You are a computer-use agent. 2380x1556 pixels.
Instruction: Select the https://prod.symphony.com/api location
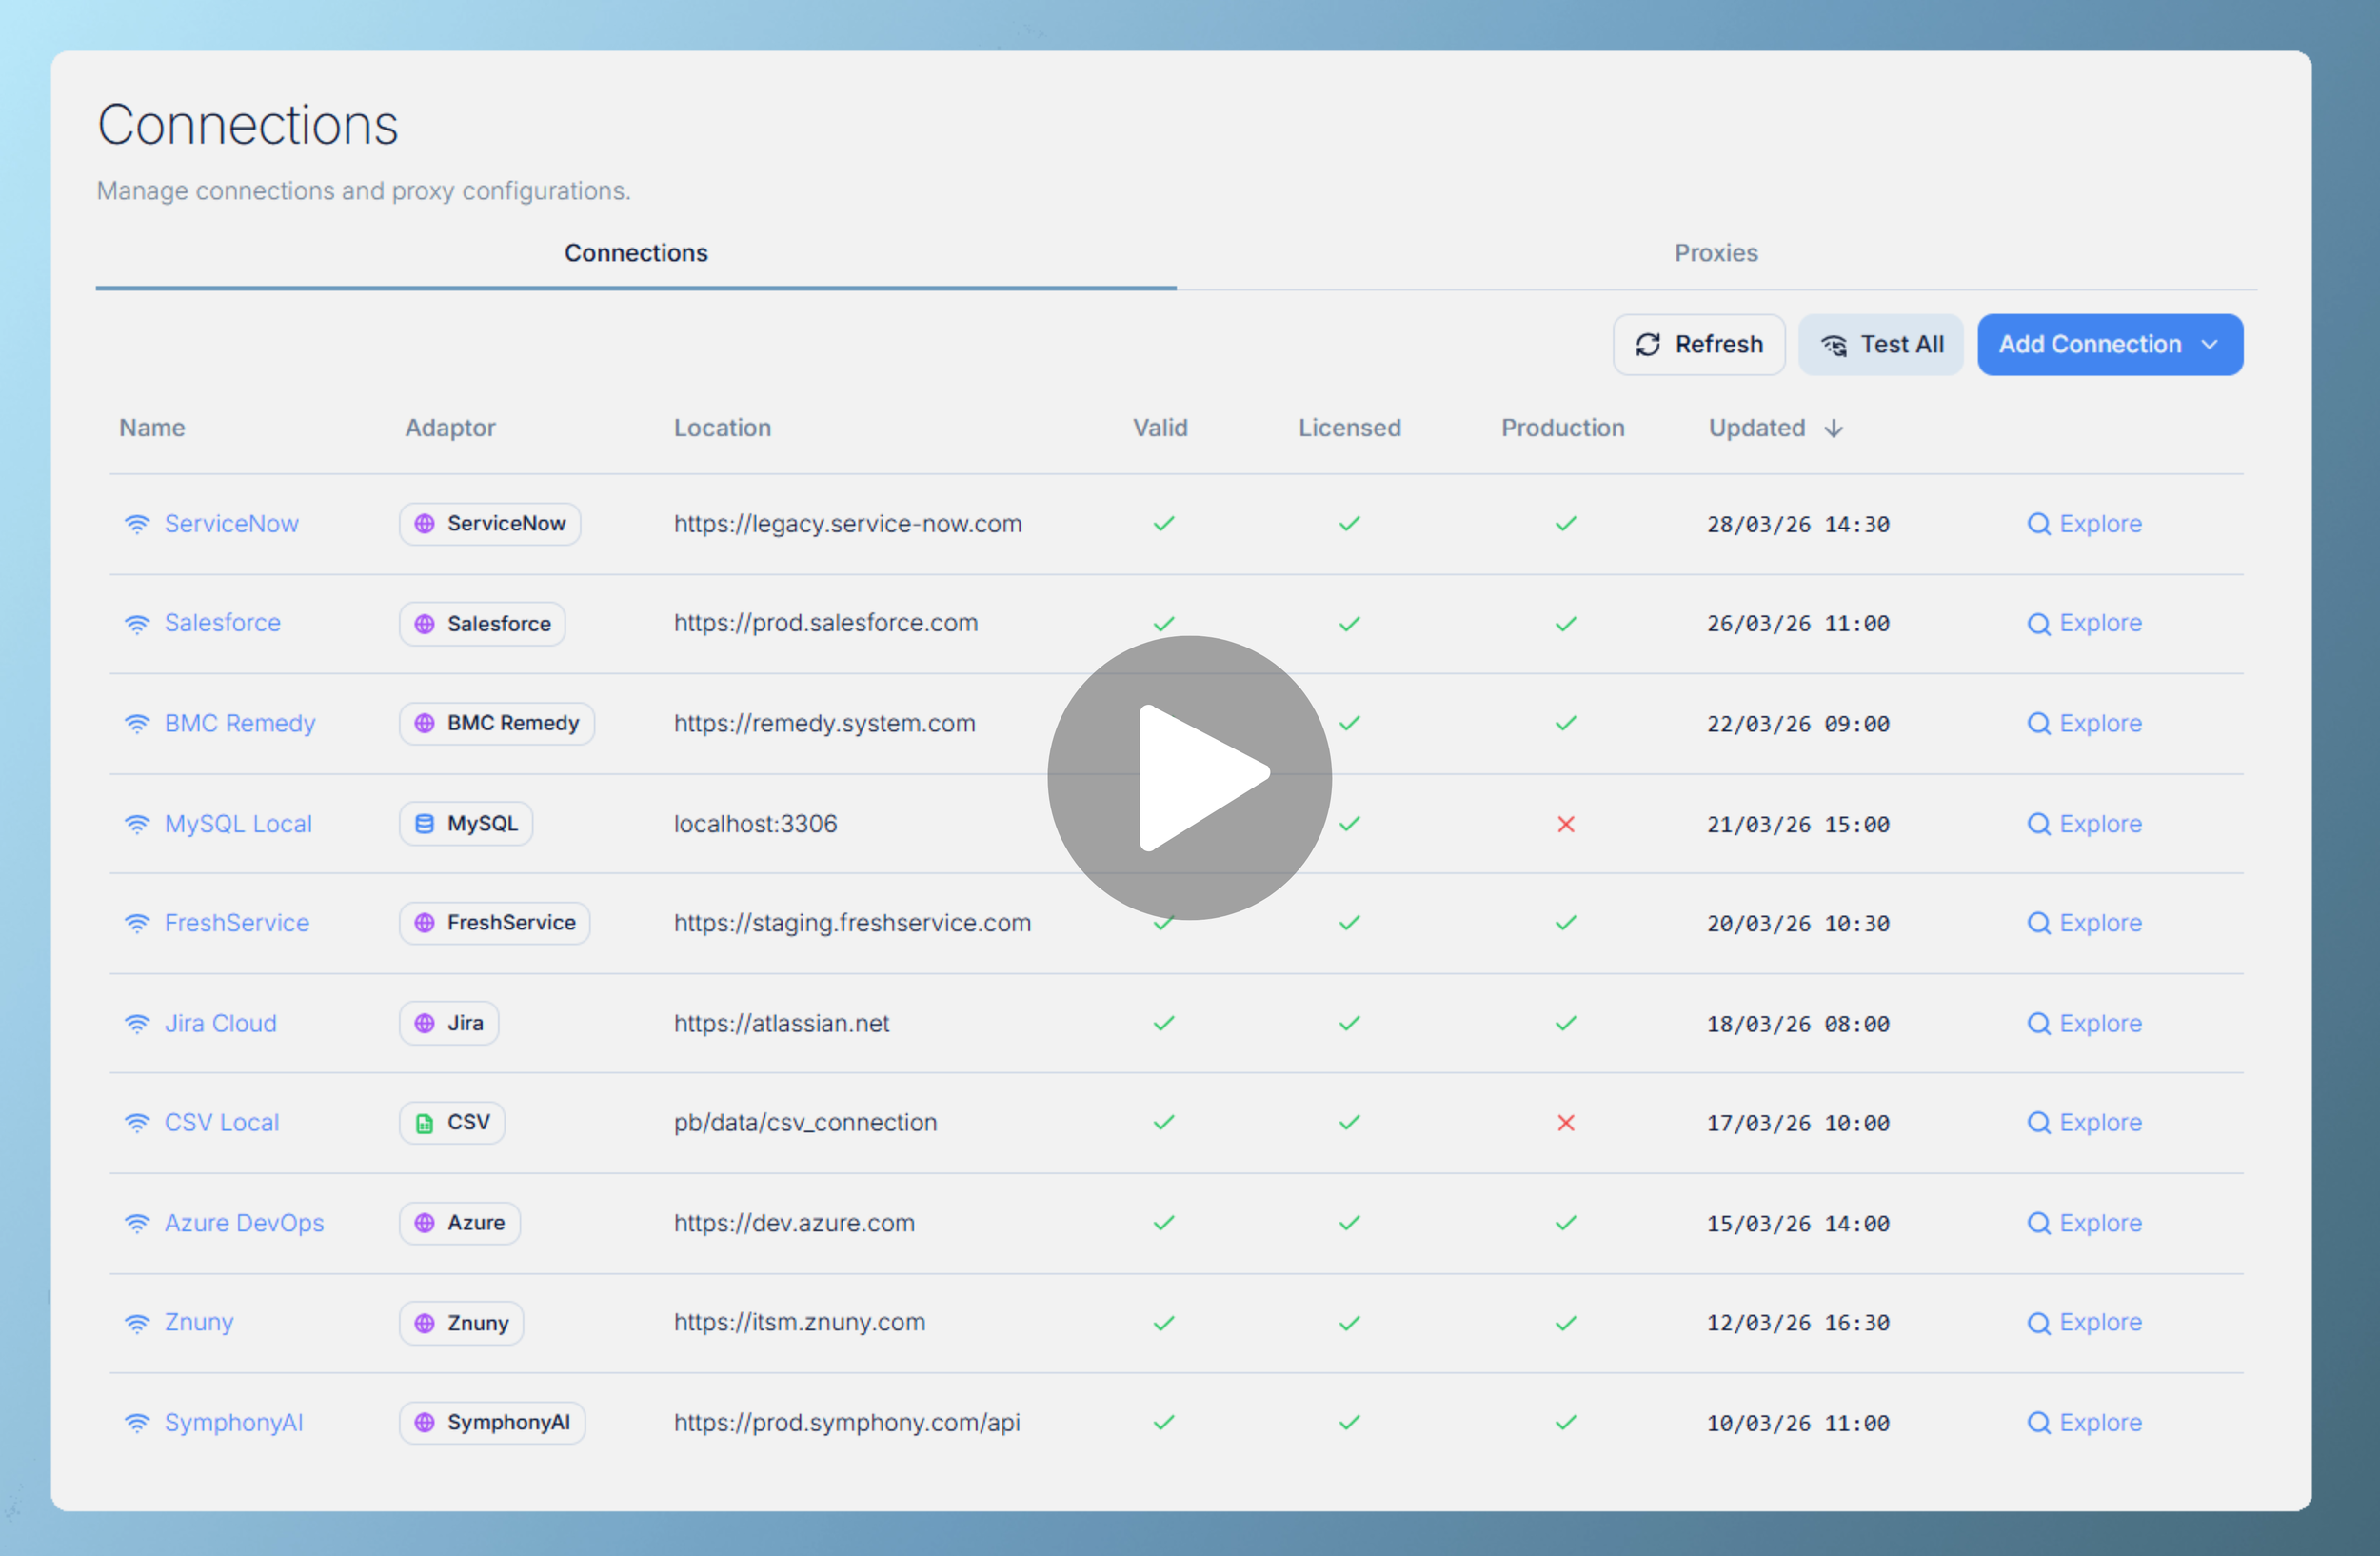coord(847,1423)
